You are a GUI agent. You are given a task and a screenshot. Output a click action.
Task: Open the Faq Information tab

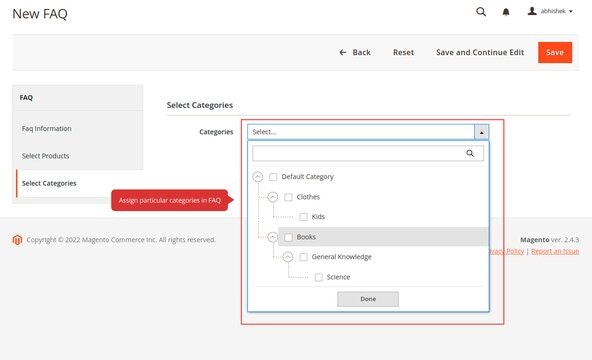pyautogui.click(x=46, y=128)
